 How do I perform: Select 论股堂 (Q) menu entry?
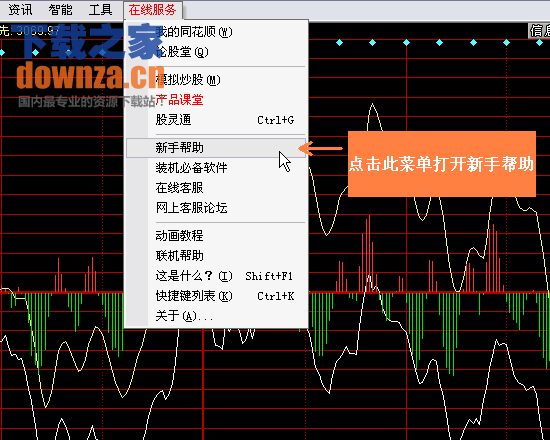click(216, 52)
